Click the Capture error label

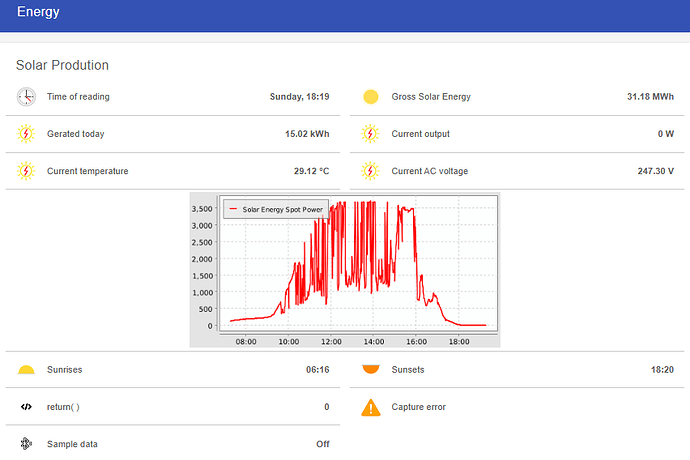pos(418,407)
